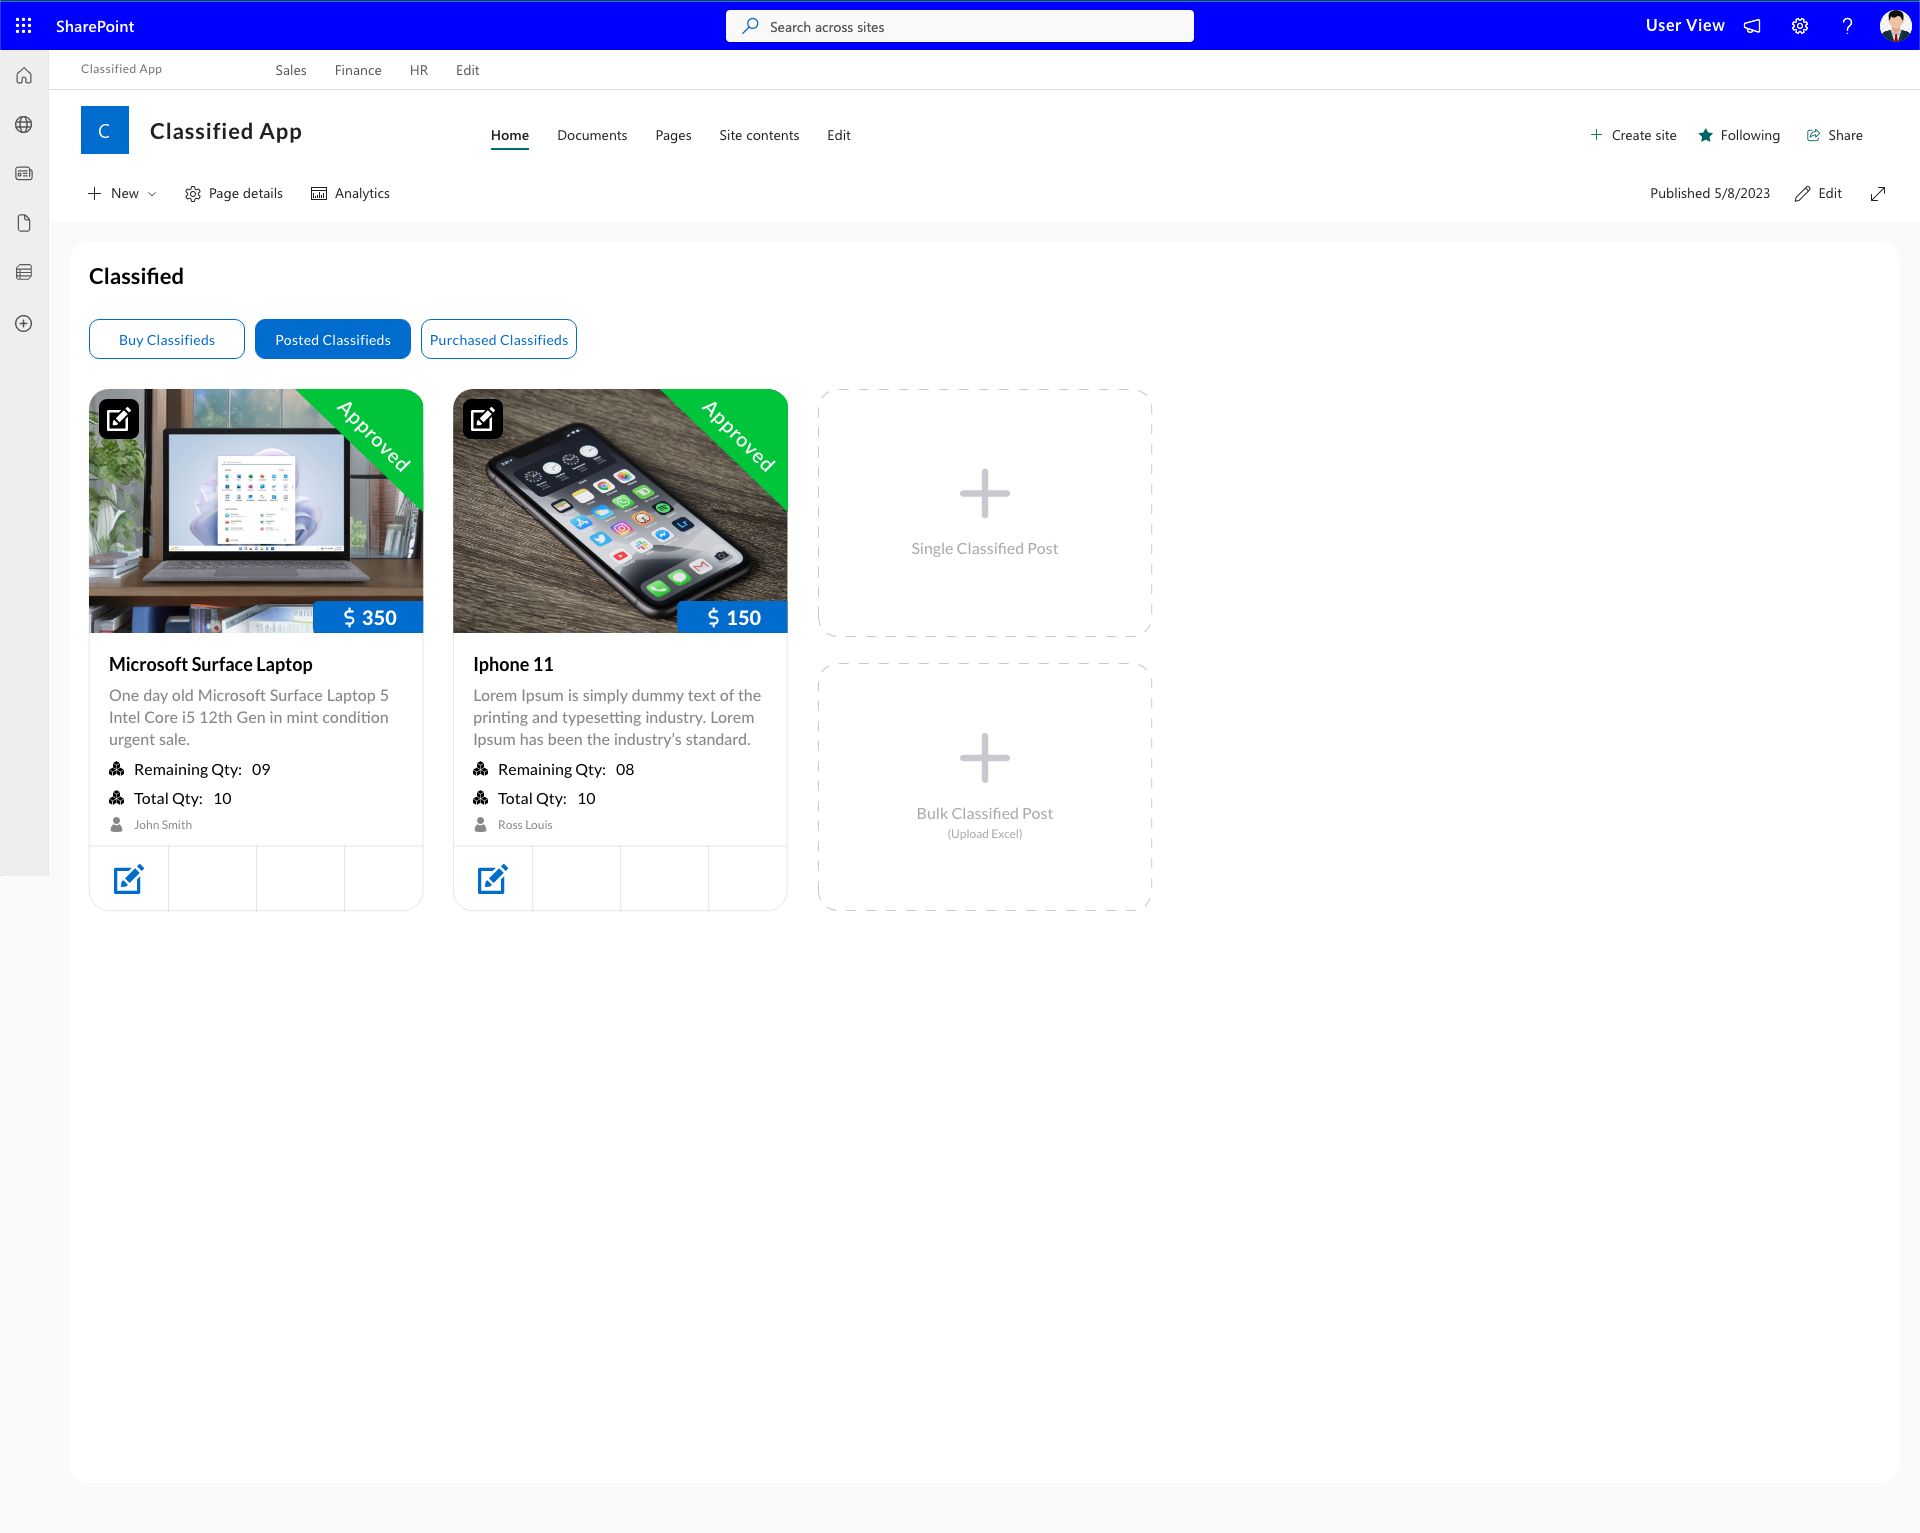Screen dimensions: 1920x1533
Task: Click edit overlay on Iphone 11 image
Action: coord(483,419)
